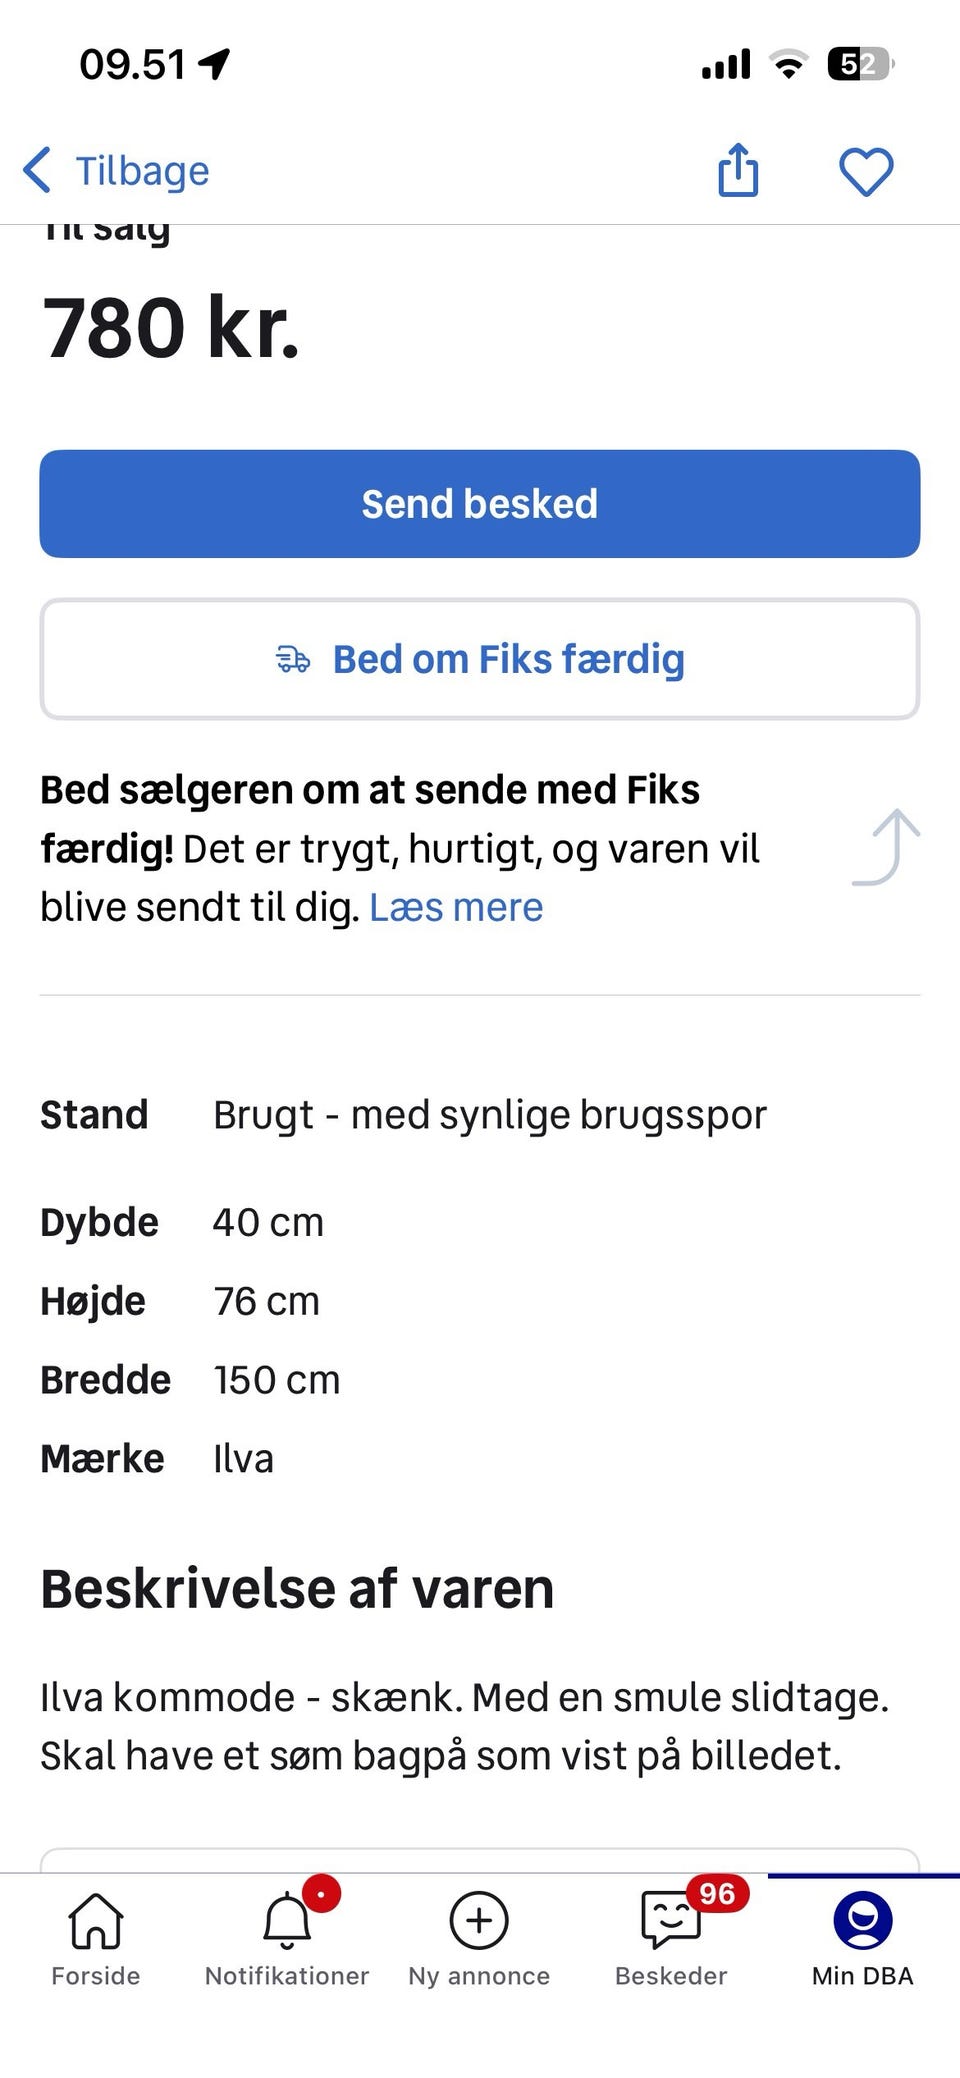This screenshot has height=2078, width=960.
Task: Open the Forside home tab
Action: click(x=96, y=1937)
